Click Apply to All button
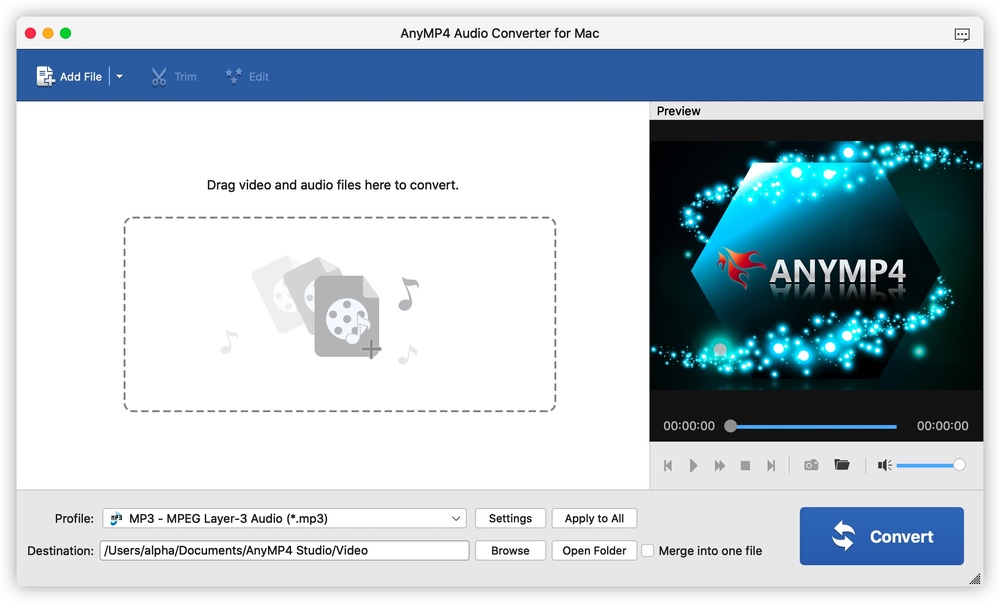The image size is (1000, 603). (x=594, y=518)
